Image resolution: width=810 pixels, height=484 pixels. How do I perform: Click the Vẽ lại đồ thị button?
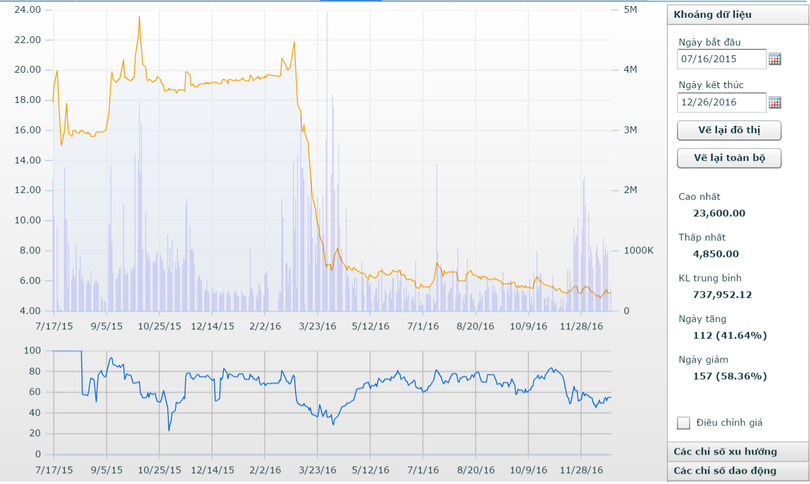[728, 132]
